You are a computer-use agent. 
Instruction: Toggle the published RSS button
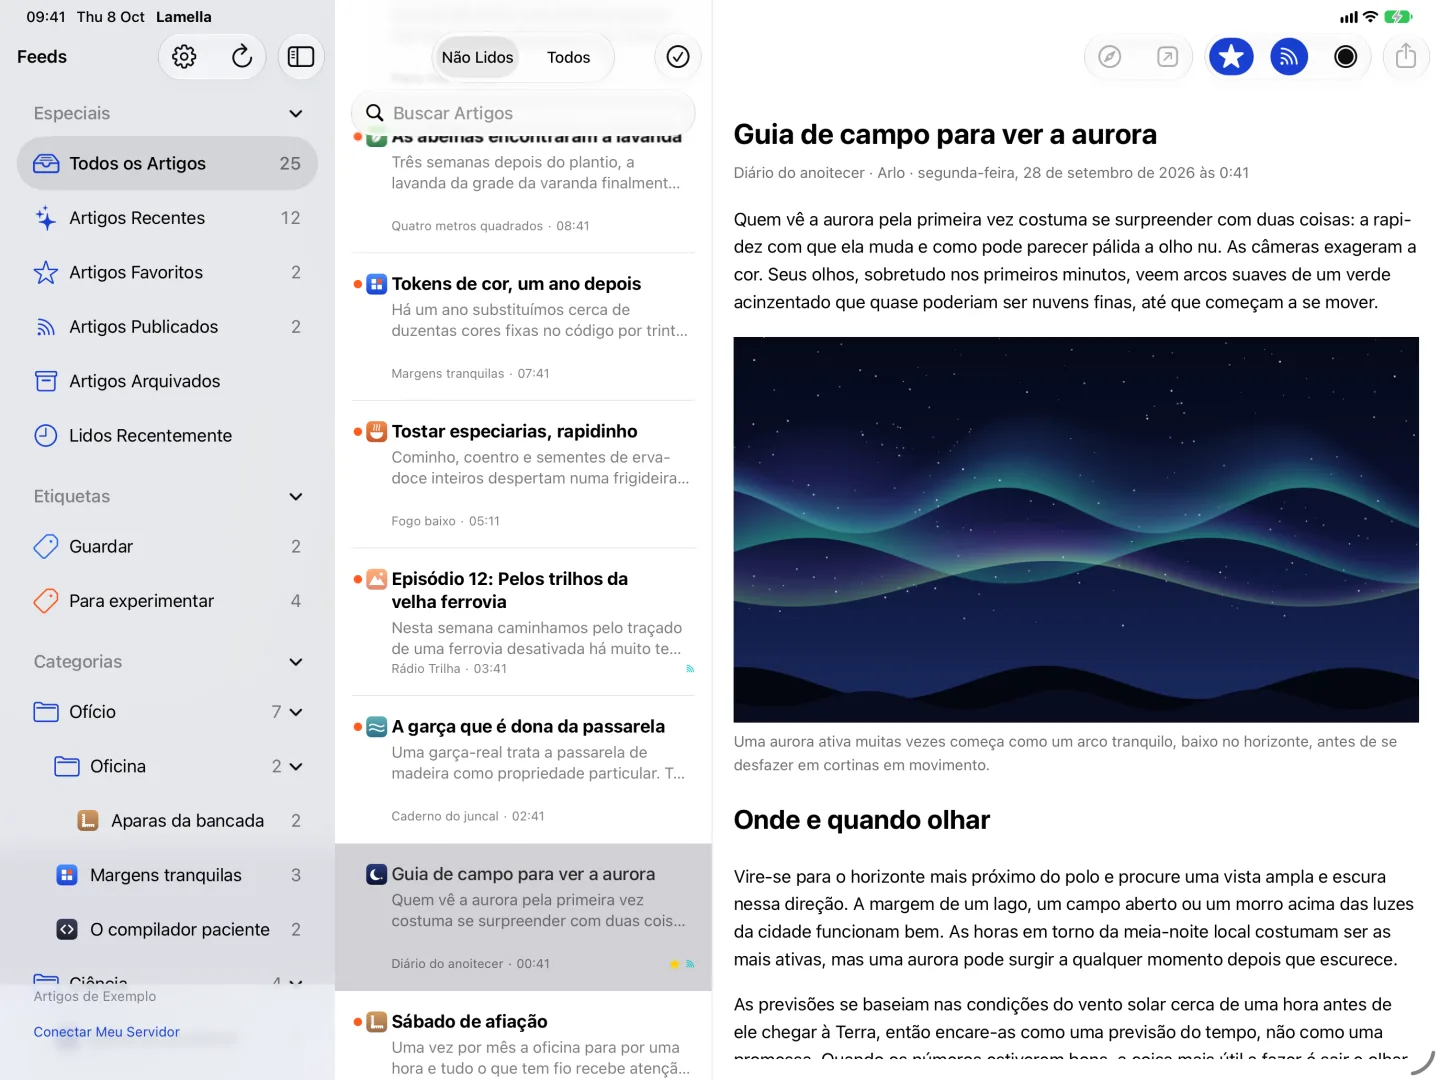pyautogui.click(x=1289, y=57)
